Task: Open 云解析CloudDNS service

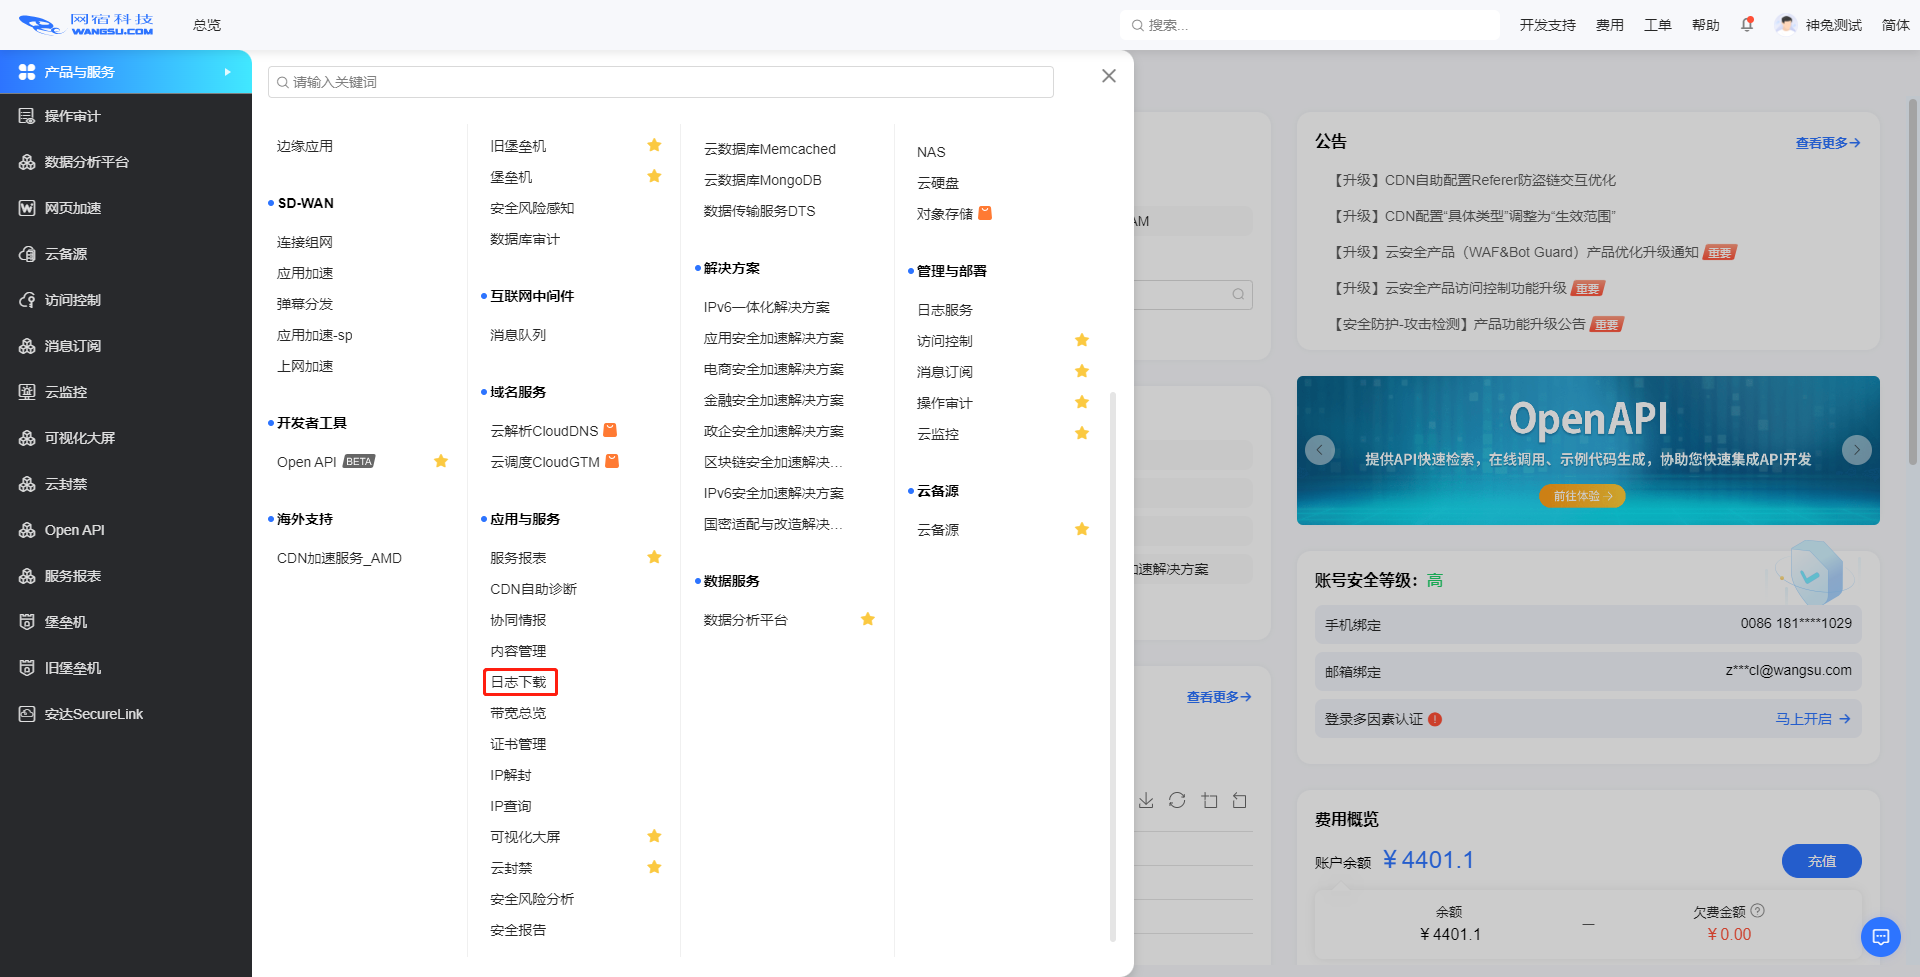Action: click(x=544, y=431)
